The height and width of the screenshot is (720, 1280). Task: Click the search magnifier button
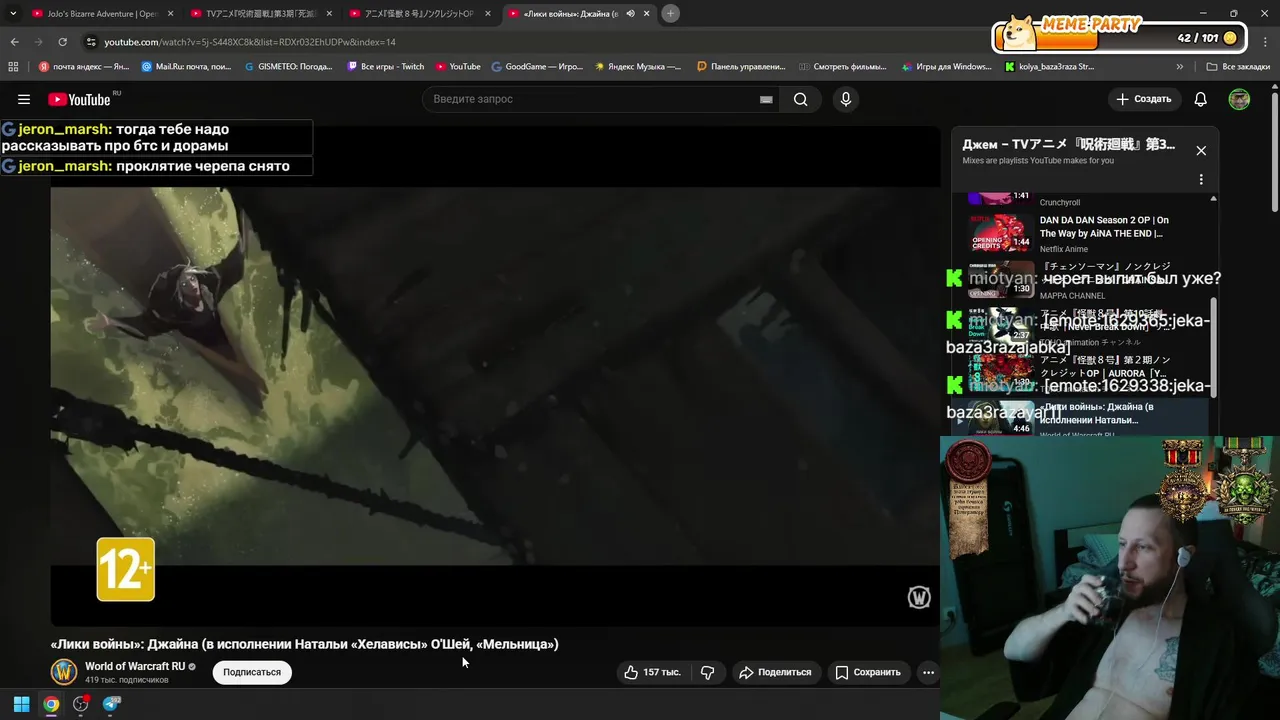click(x=800, y=99)
